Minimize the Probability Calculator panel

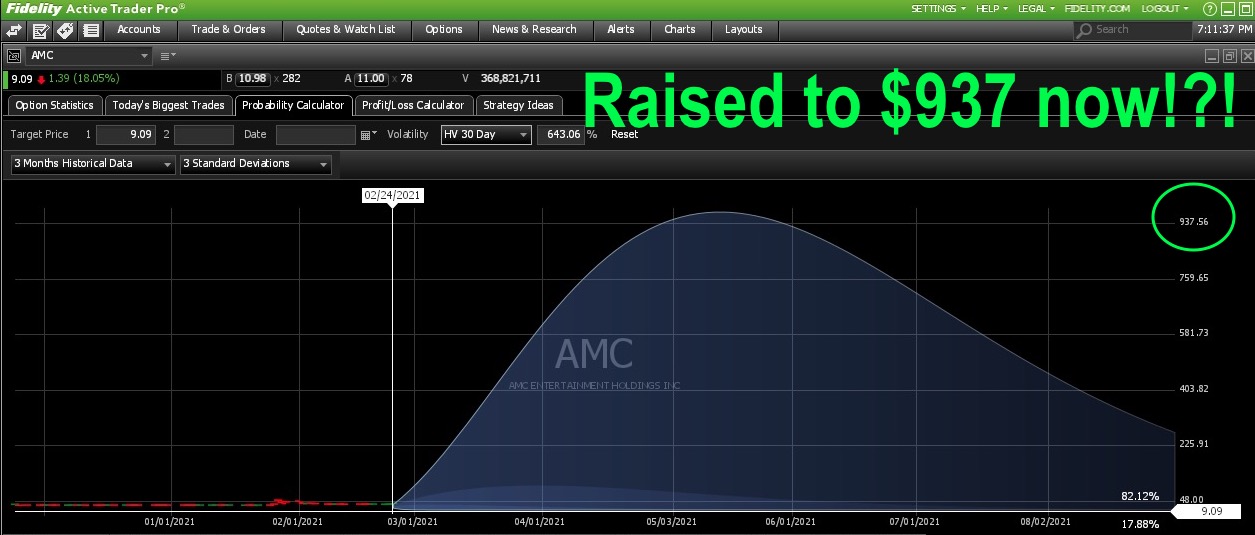(1213, 56)
